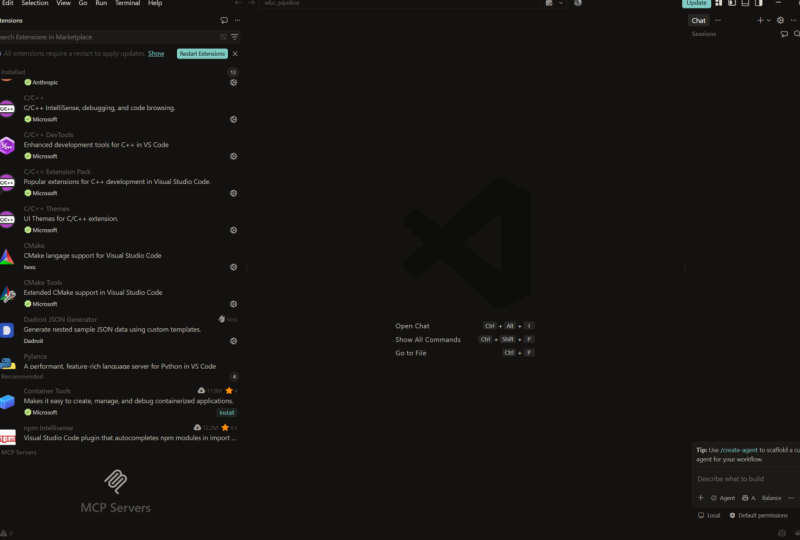Click the search sessions magnifier icon
This screenshot has width=800, height=540.
(797, 34)
